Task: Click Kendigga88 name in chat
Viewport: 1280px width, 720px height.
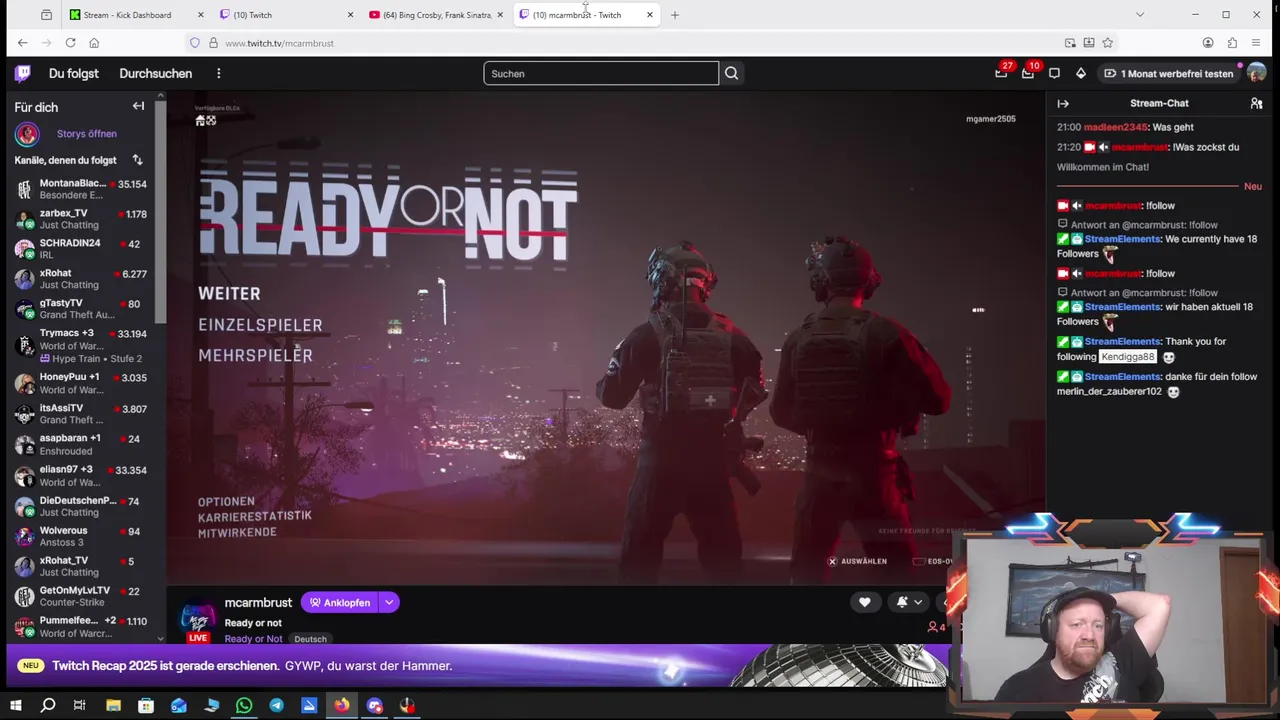Action: tap(1127, 357)
